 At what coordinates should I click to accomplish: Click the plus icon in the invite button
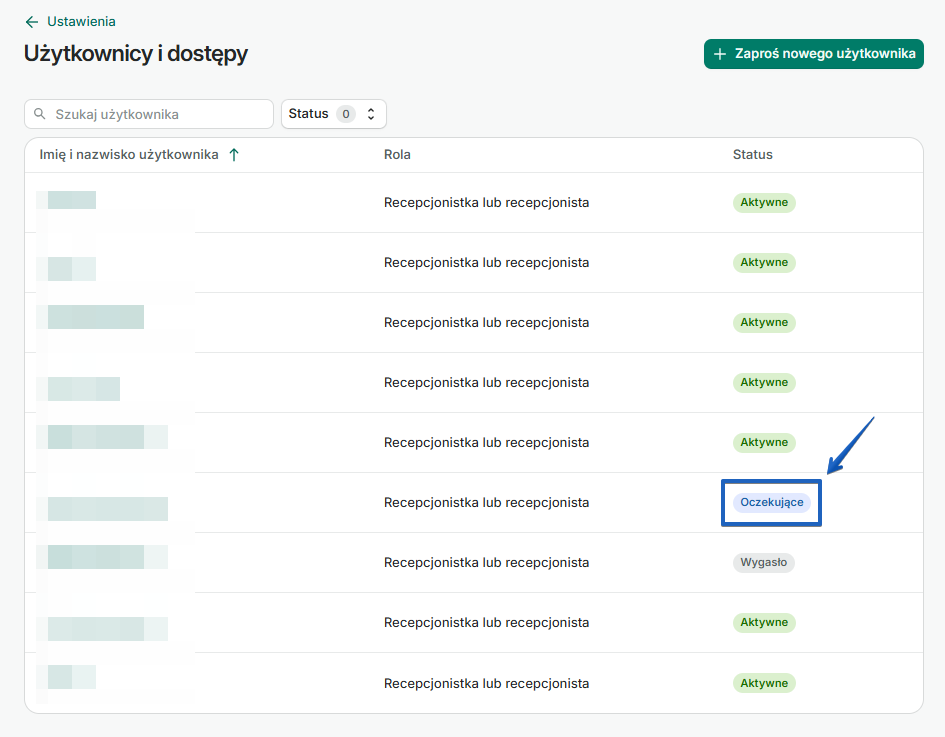click(x=720, y=54)
